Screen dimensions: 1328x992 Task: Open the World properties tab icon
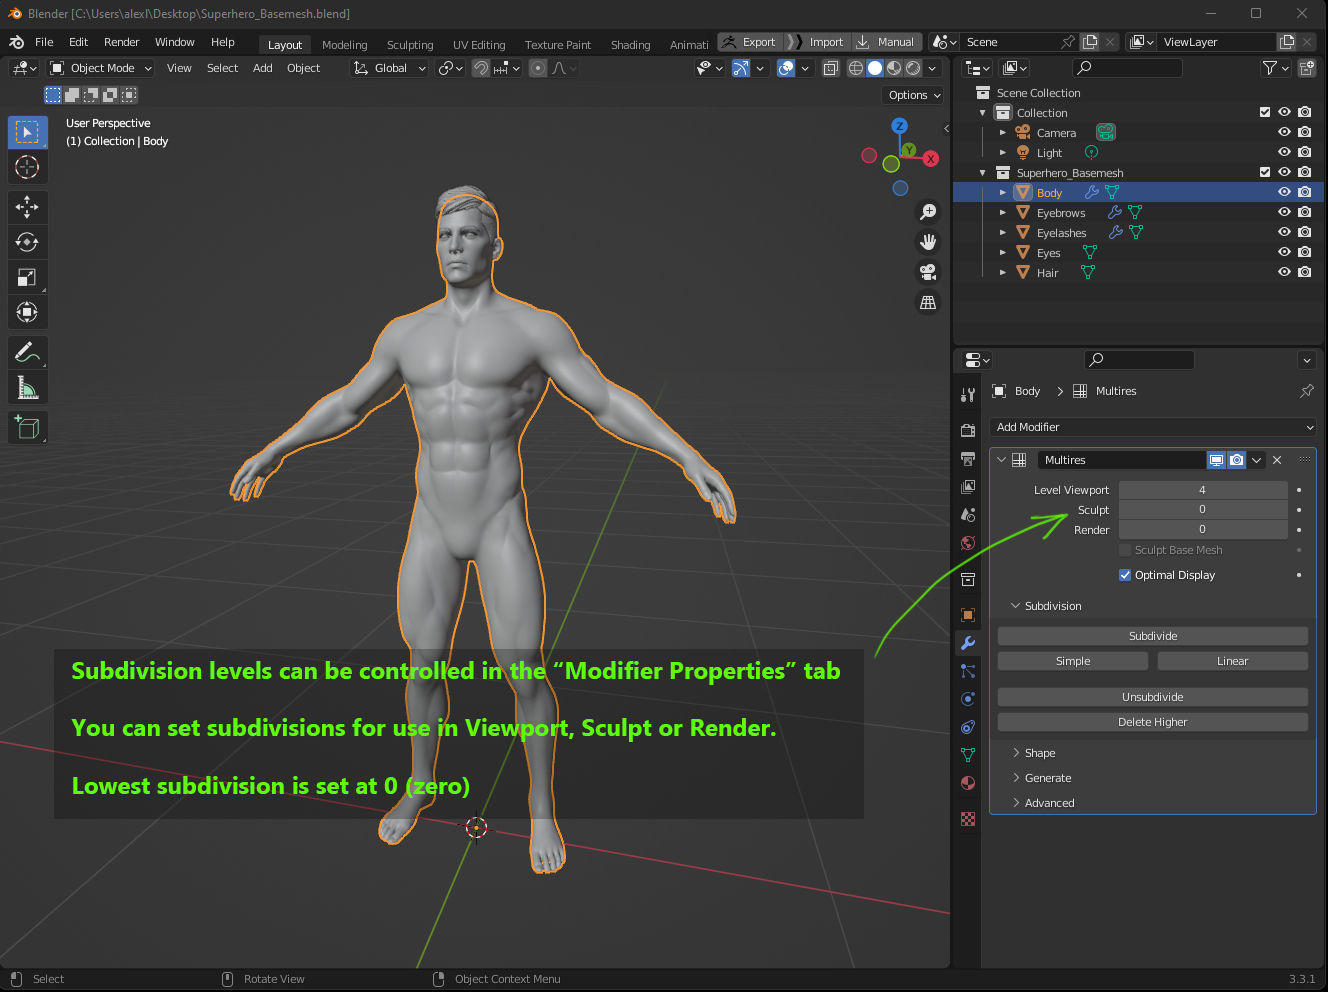coord(967,543)
